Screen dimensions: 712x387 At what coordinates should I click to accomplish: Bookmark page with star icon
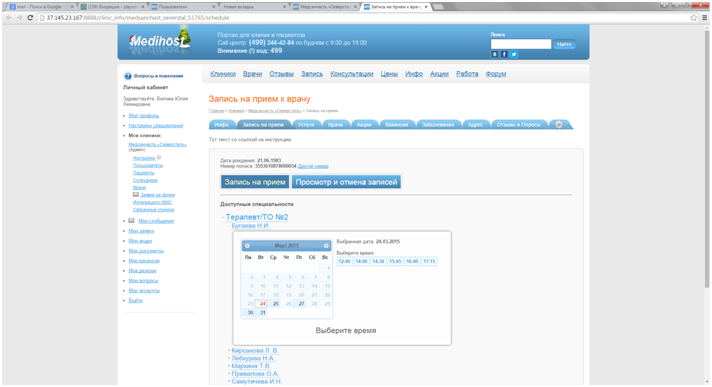(x=693, y=18)
